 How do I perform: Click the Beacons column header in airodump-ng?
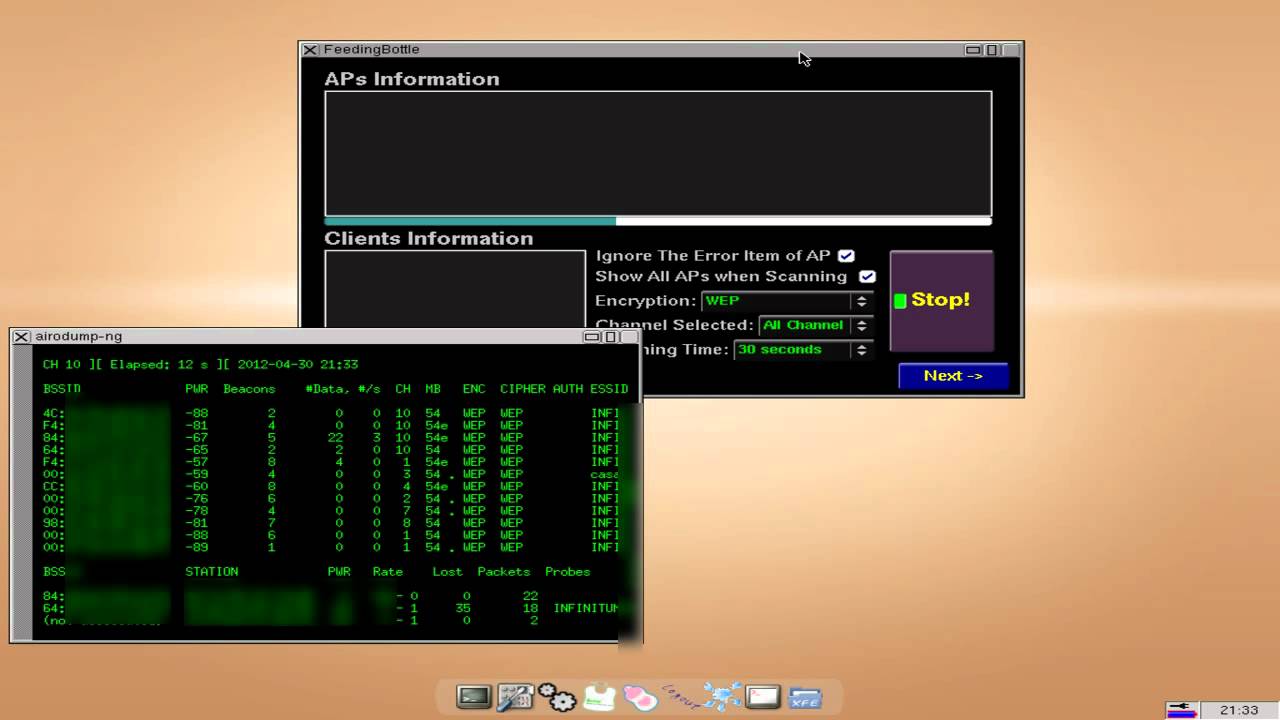(249, 389)
